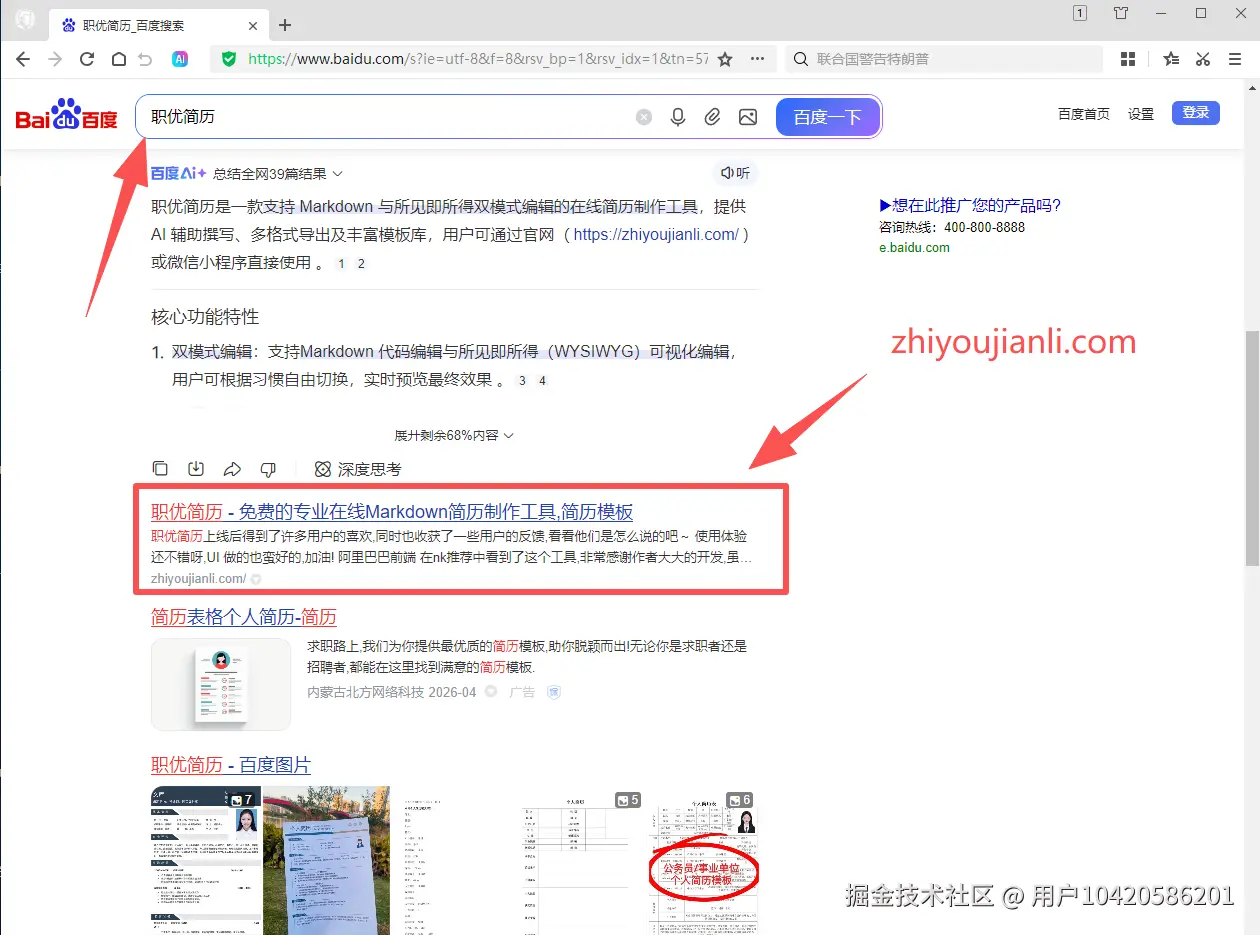Expand the 总结全网39篇结果 dropdown
Viewport: 1260px width, 935px height.
tap(277, 173)
